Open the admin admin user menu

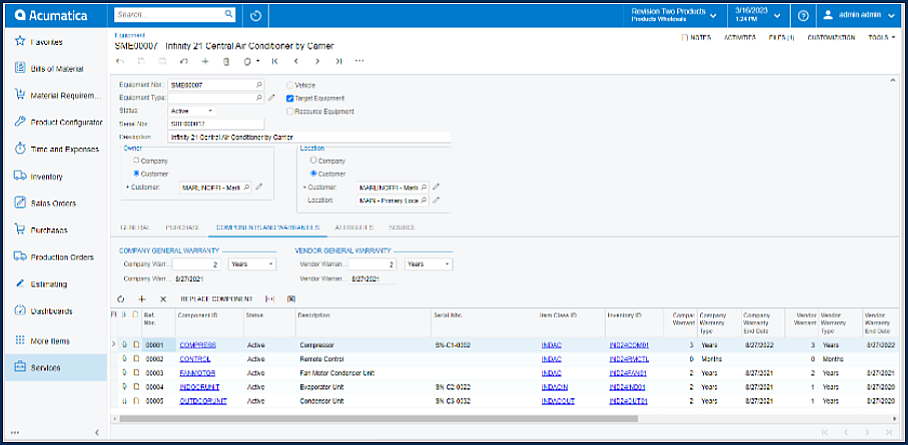click(x=859, y=15)
